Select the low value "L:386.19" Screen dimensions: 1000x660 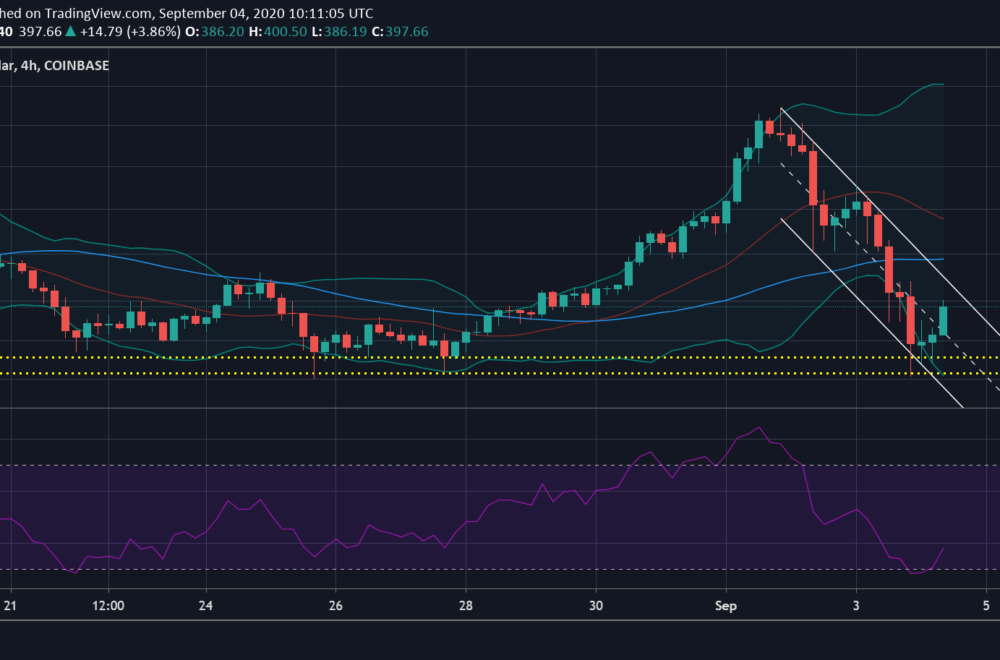point(339,32)
